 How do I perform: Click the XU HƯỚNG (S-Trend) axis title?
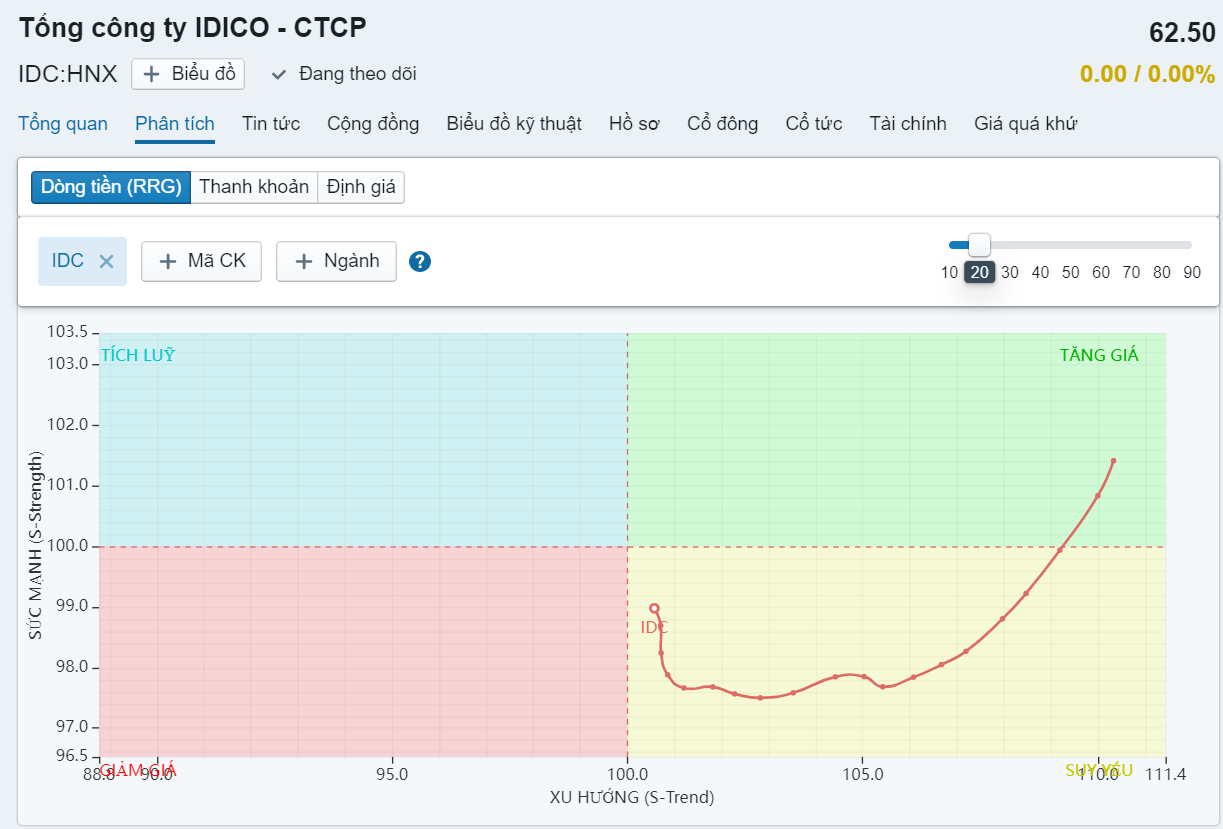pyautogui.click(x=632, y=797)
